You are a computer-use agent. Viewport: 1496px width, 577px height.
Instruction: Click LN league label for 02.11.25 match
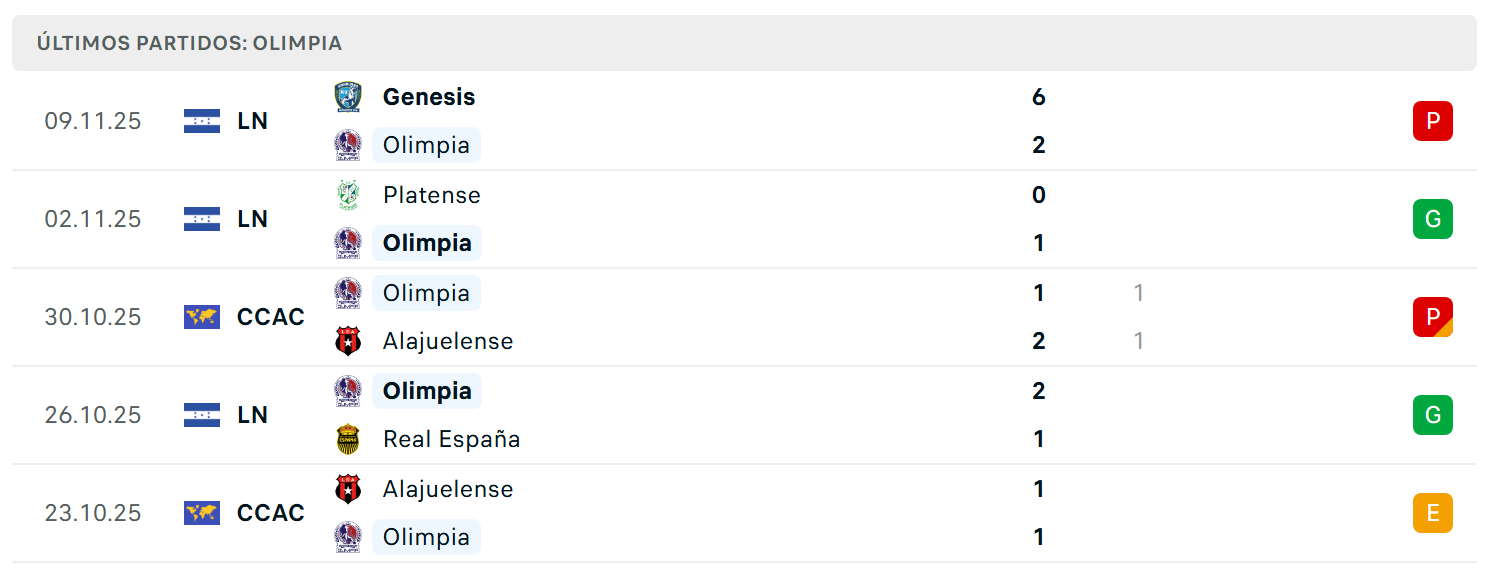click(x=252, y=219)
